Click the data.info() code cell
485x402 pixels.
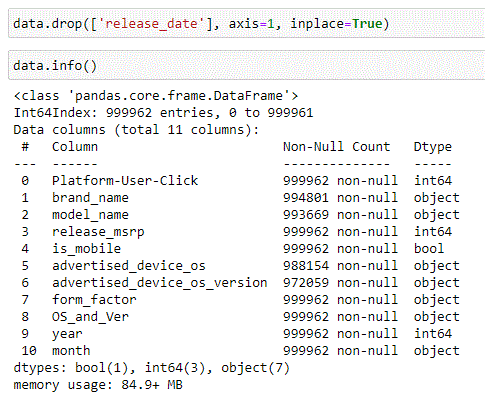click(246, 65)
